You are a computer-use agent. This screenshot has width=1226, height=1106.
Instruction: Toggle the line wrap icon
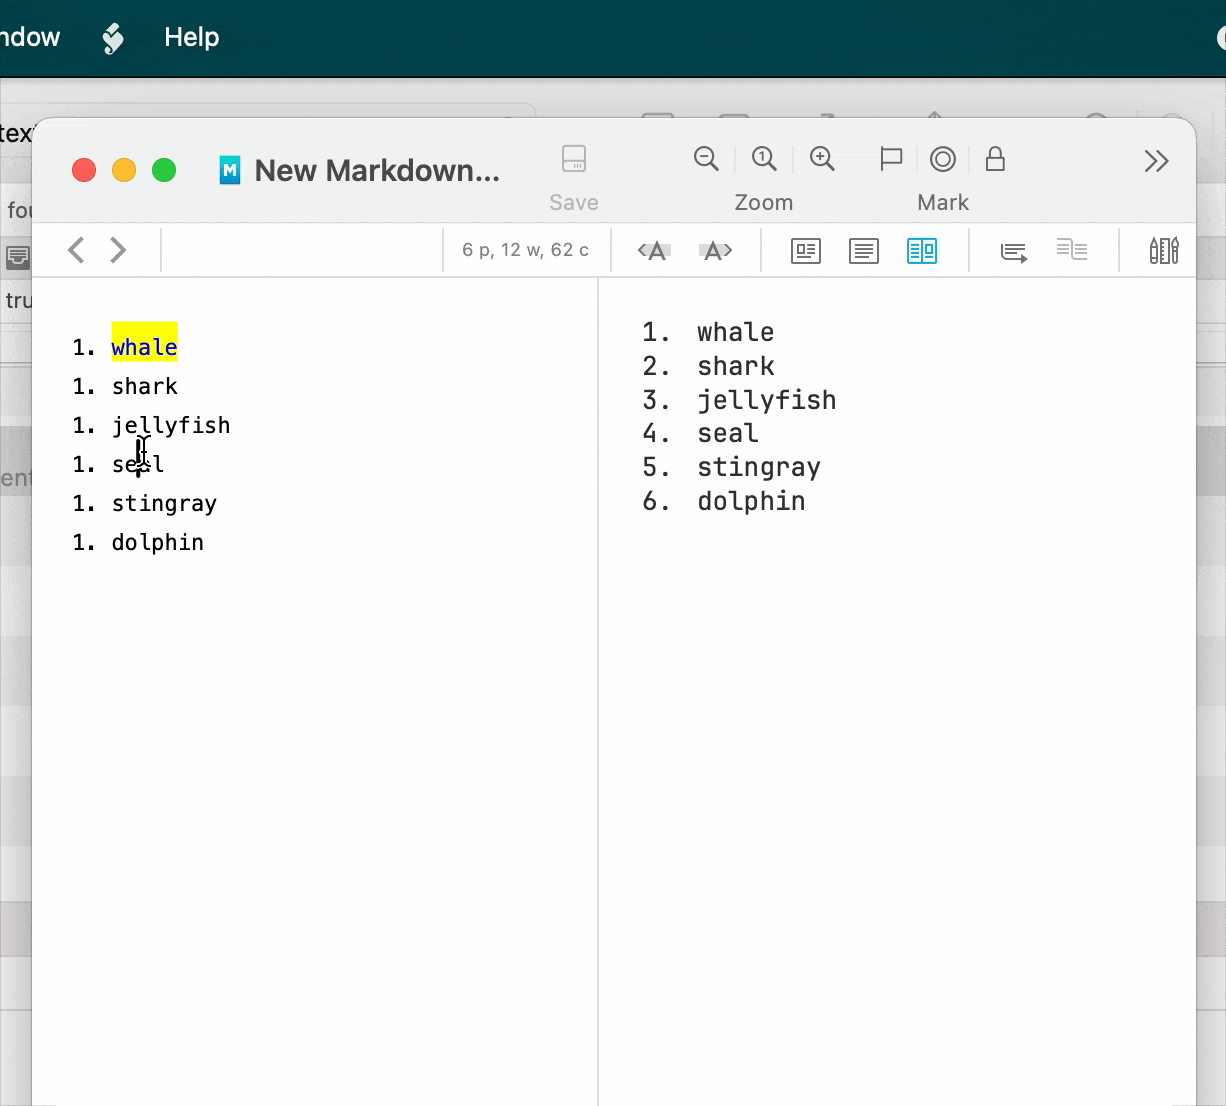(1014, 251)
